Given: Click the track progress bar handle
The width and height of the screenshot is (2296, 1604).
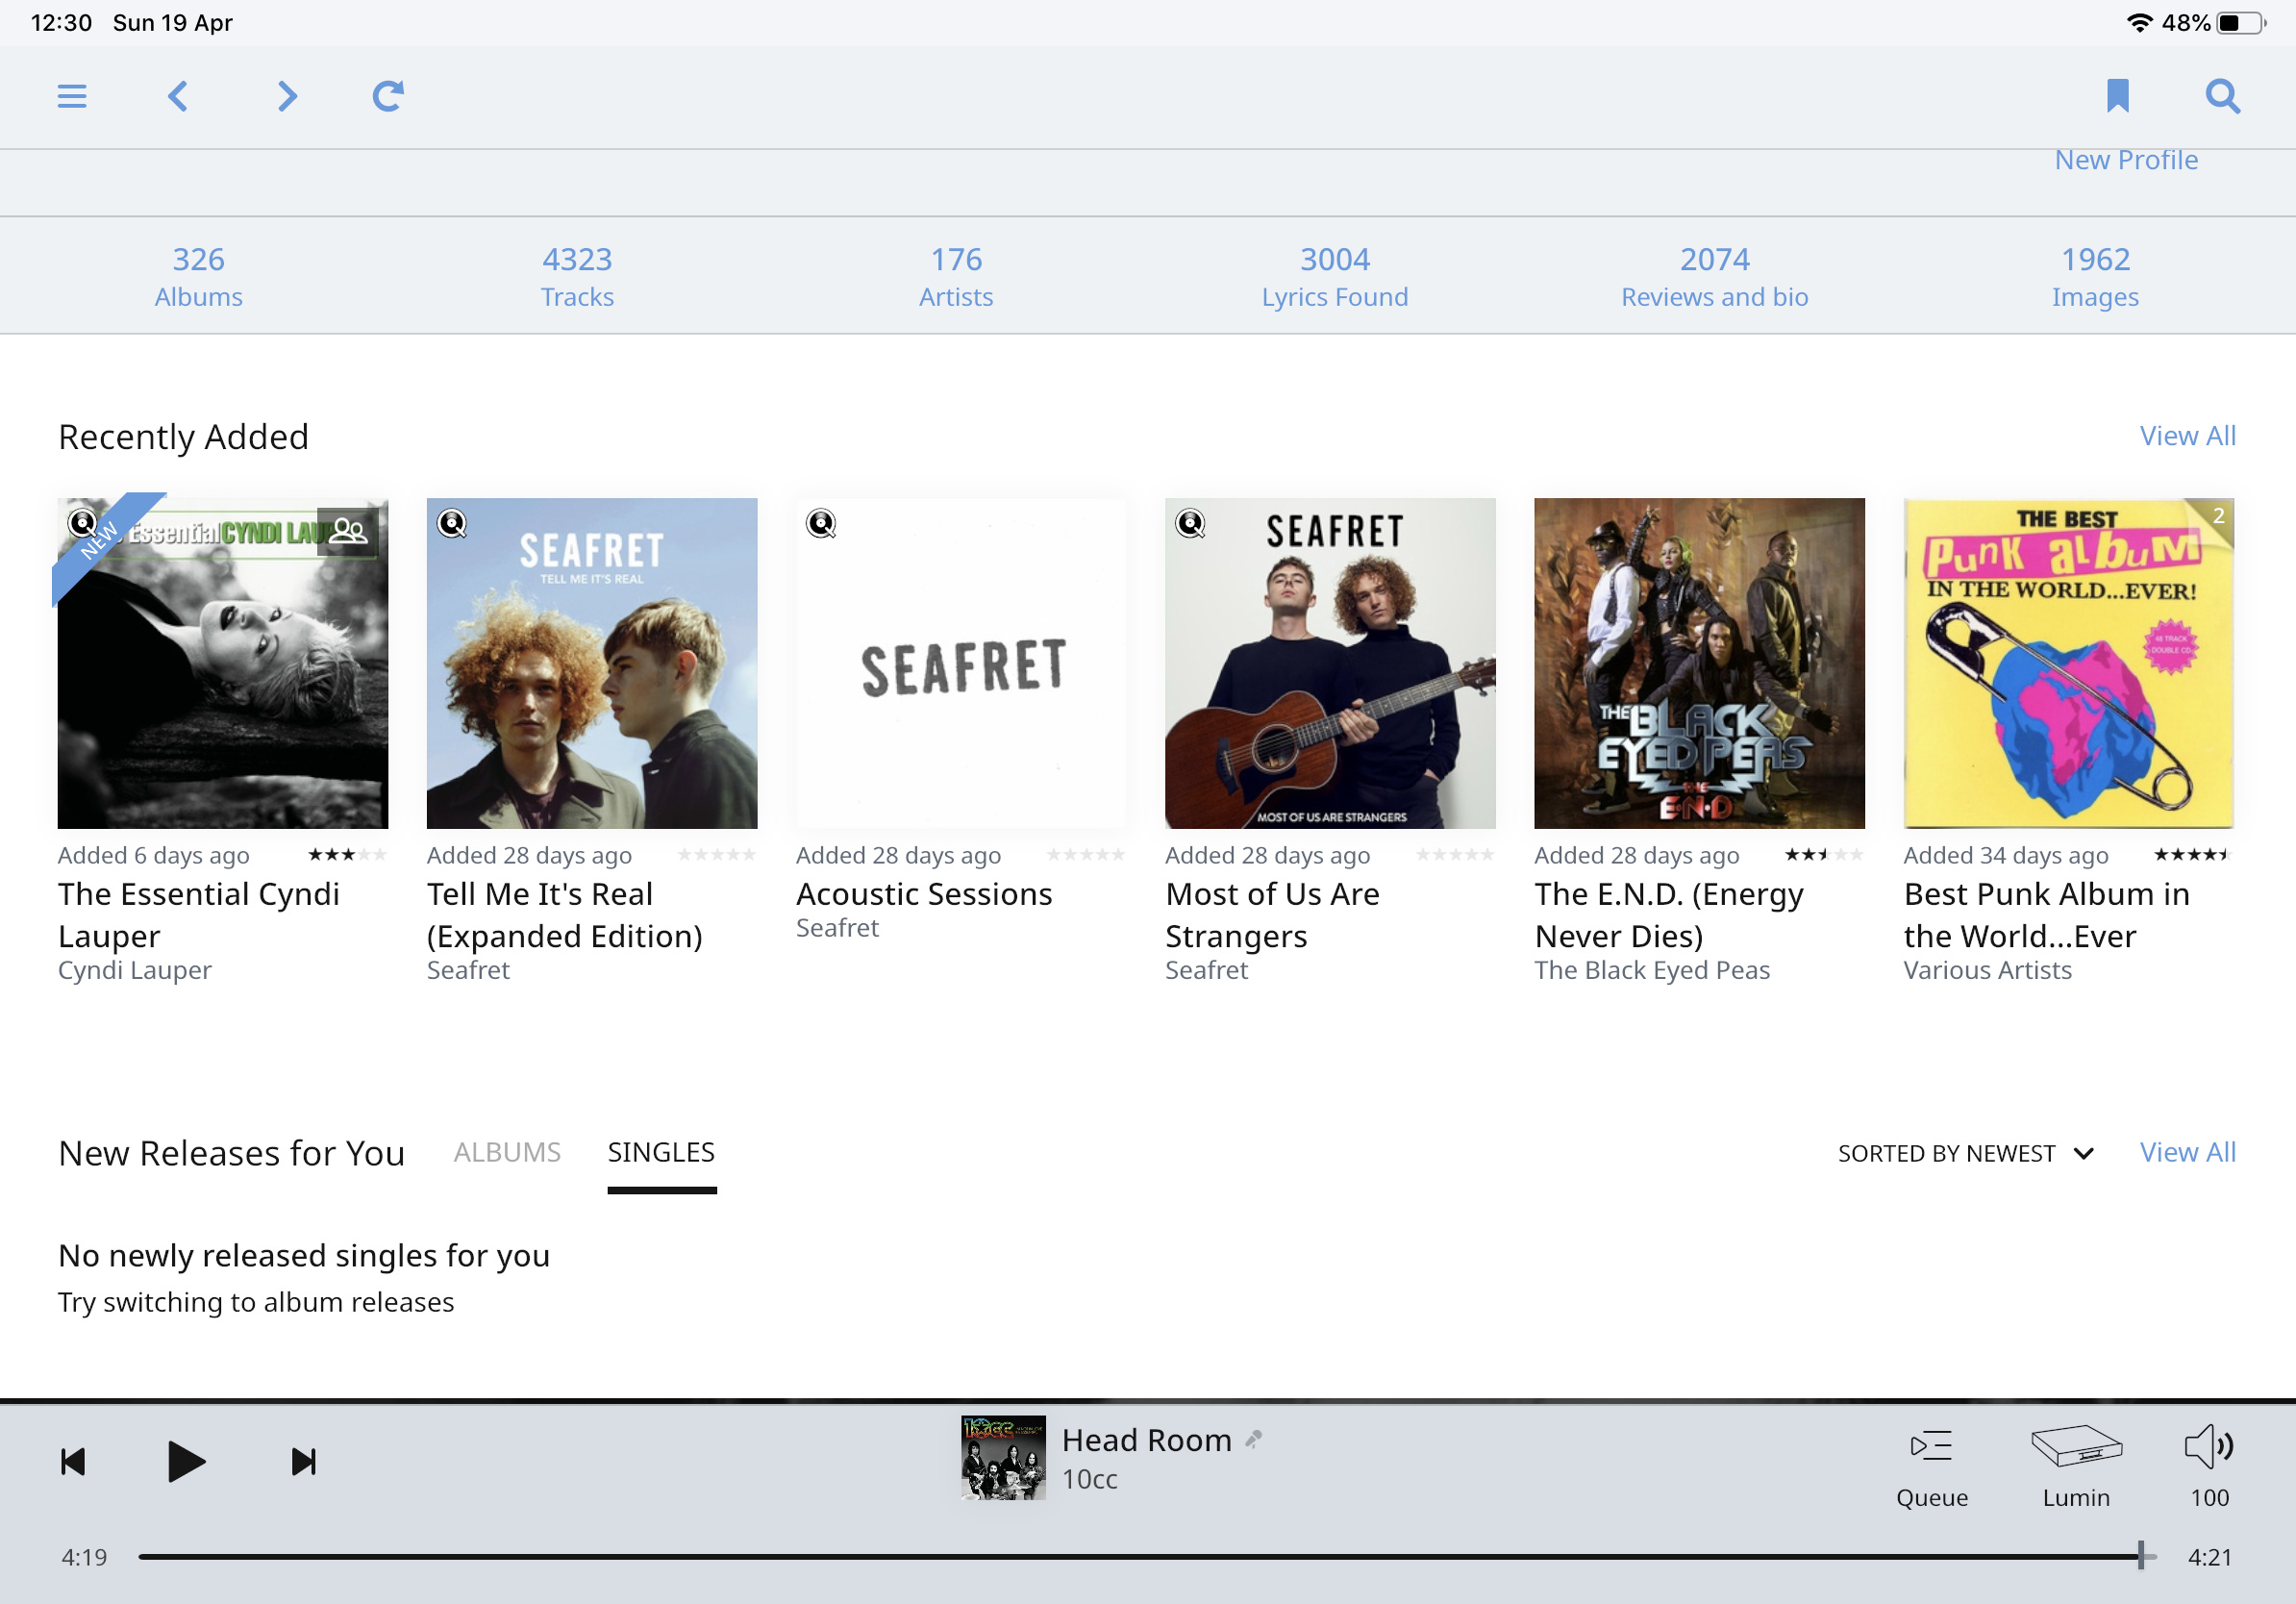Looking at the screenshot, I should pos(2141,1555).
